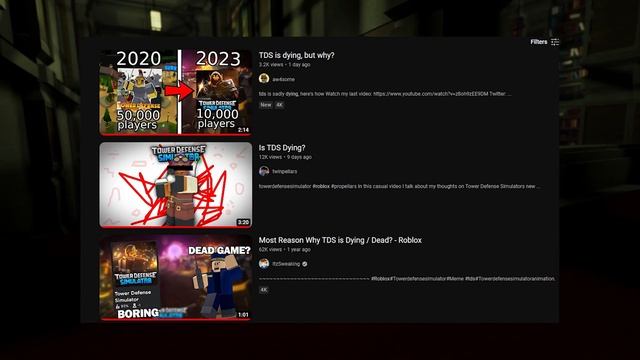
Task: Click the 2:14 duration badge
Action: [x=243, y=130]
